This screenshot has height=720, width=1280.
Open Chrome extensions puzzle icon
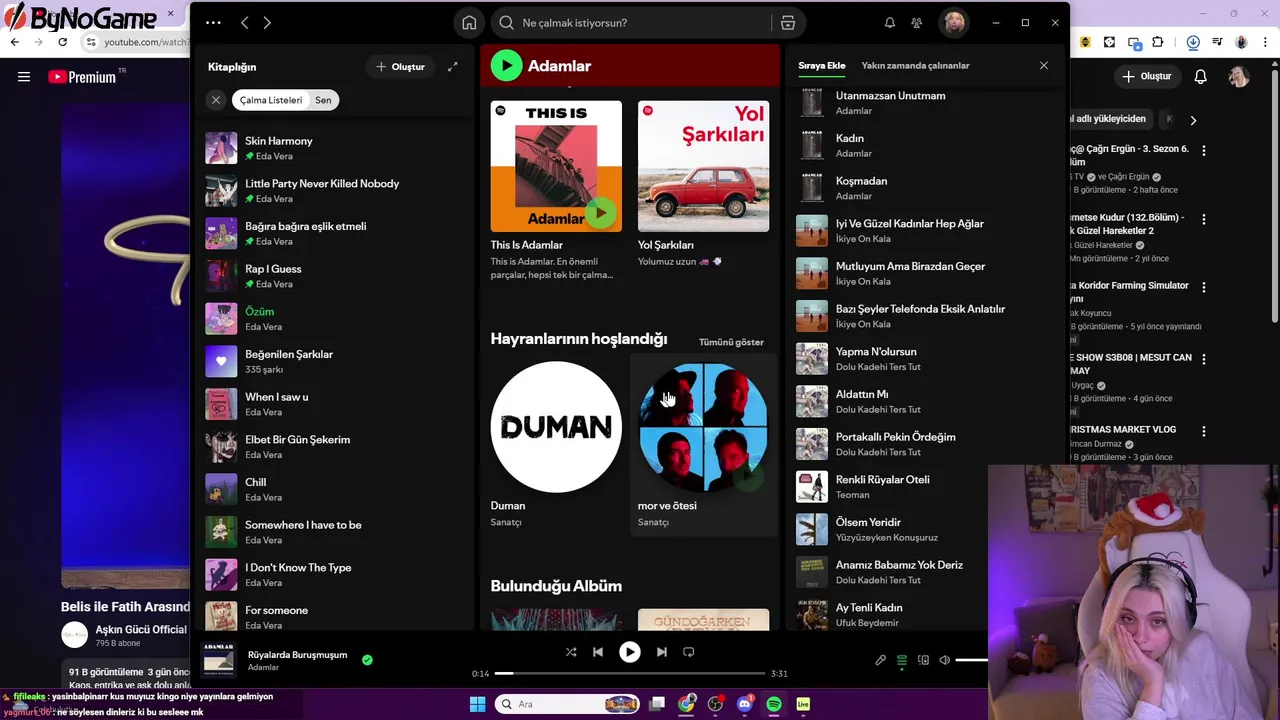[1158, 42]
